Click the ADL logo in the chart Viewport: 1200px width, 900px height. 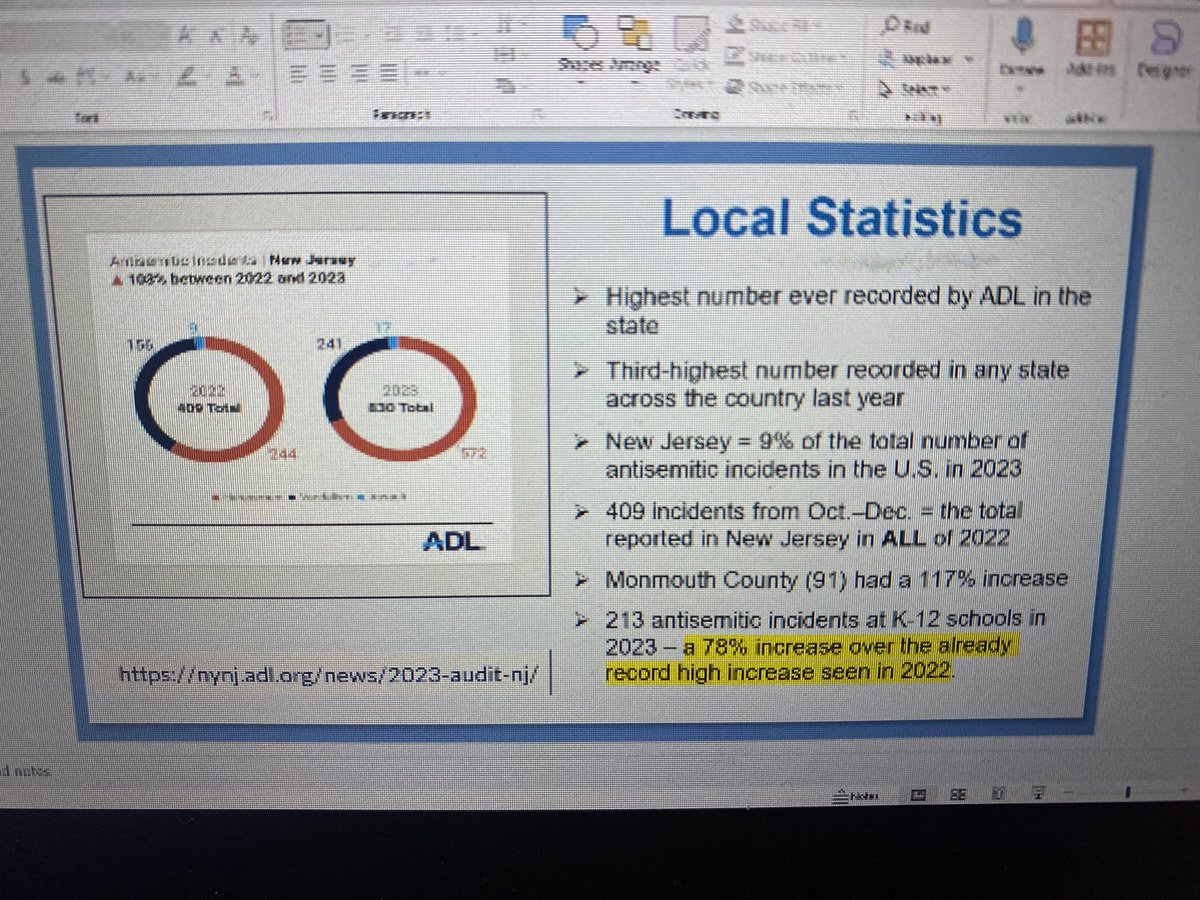(x=452, y=542)
